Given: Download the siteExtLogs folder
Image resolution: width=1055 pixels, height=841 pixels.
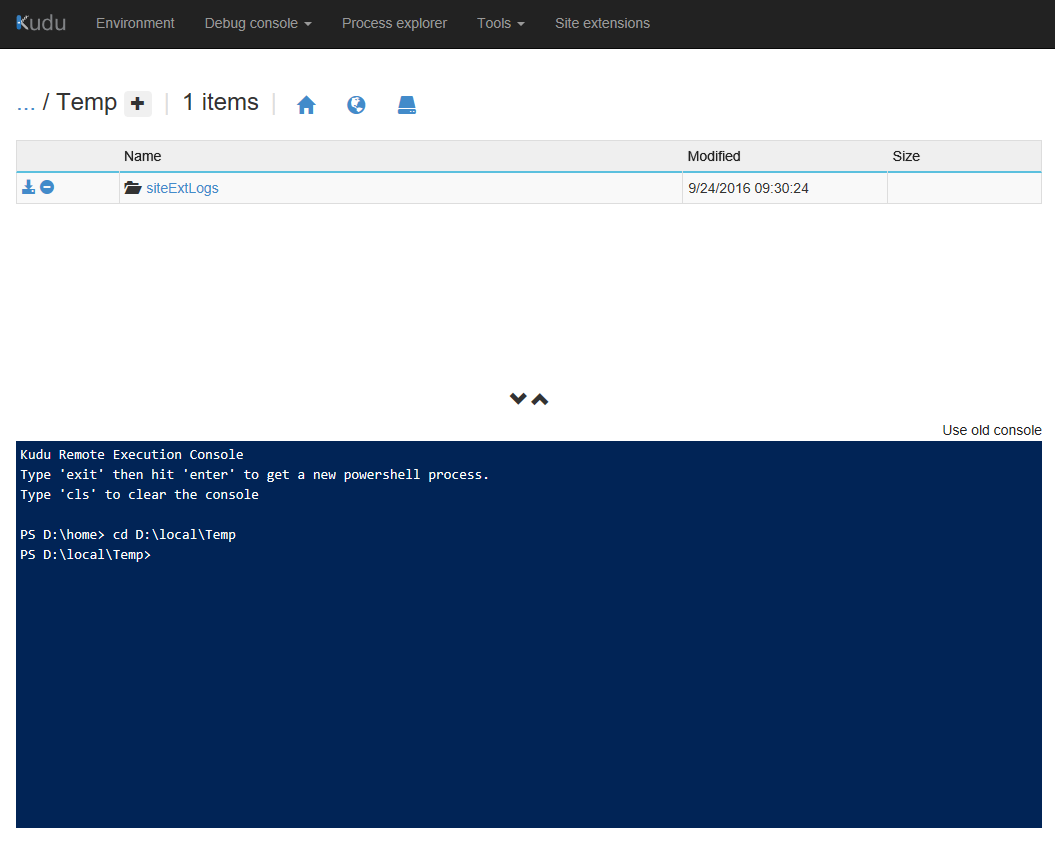Looking at the screenshot, I should (x=28, y=187).
